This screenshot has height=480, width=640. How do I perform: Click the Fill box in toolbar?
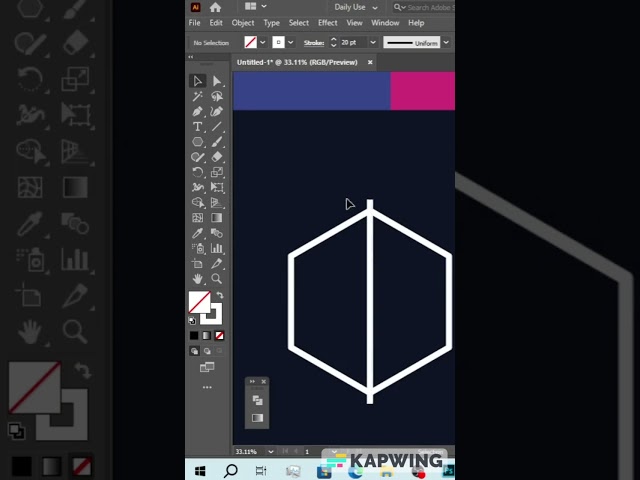pyautogui.click(x=199, y=302)
